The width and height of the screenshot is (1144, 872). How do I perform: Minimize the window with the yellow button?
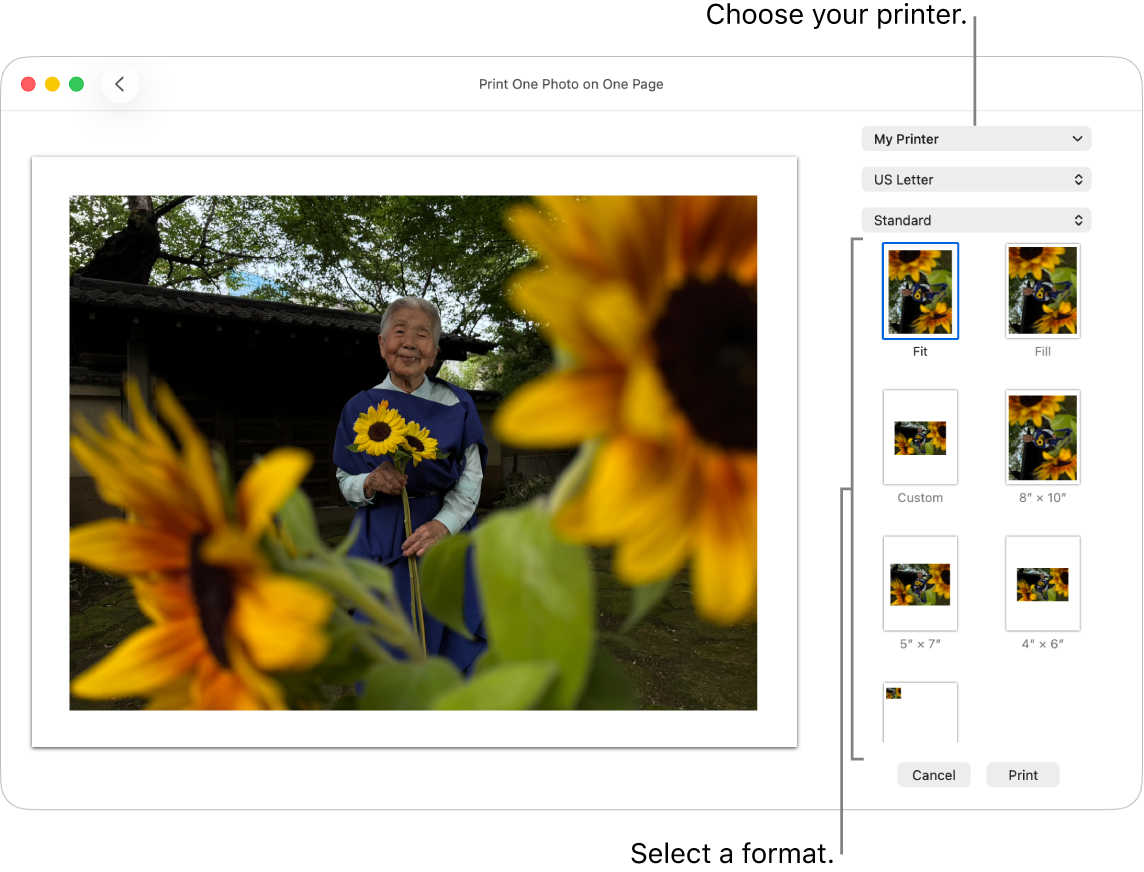[x=52, y=84]
